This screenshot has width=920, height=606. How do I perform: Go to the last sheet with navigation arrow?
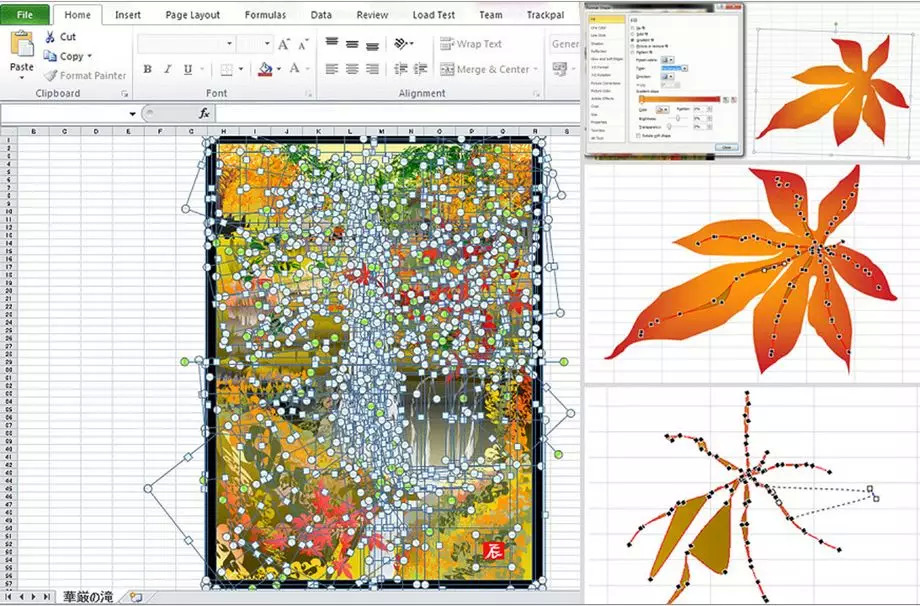(x=47, y=597)
